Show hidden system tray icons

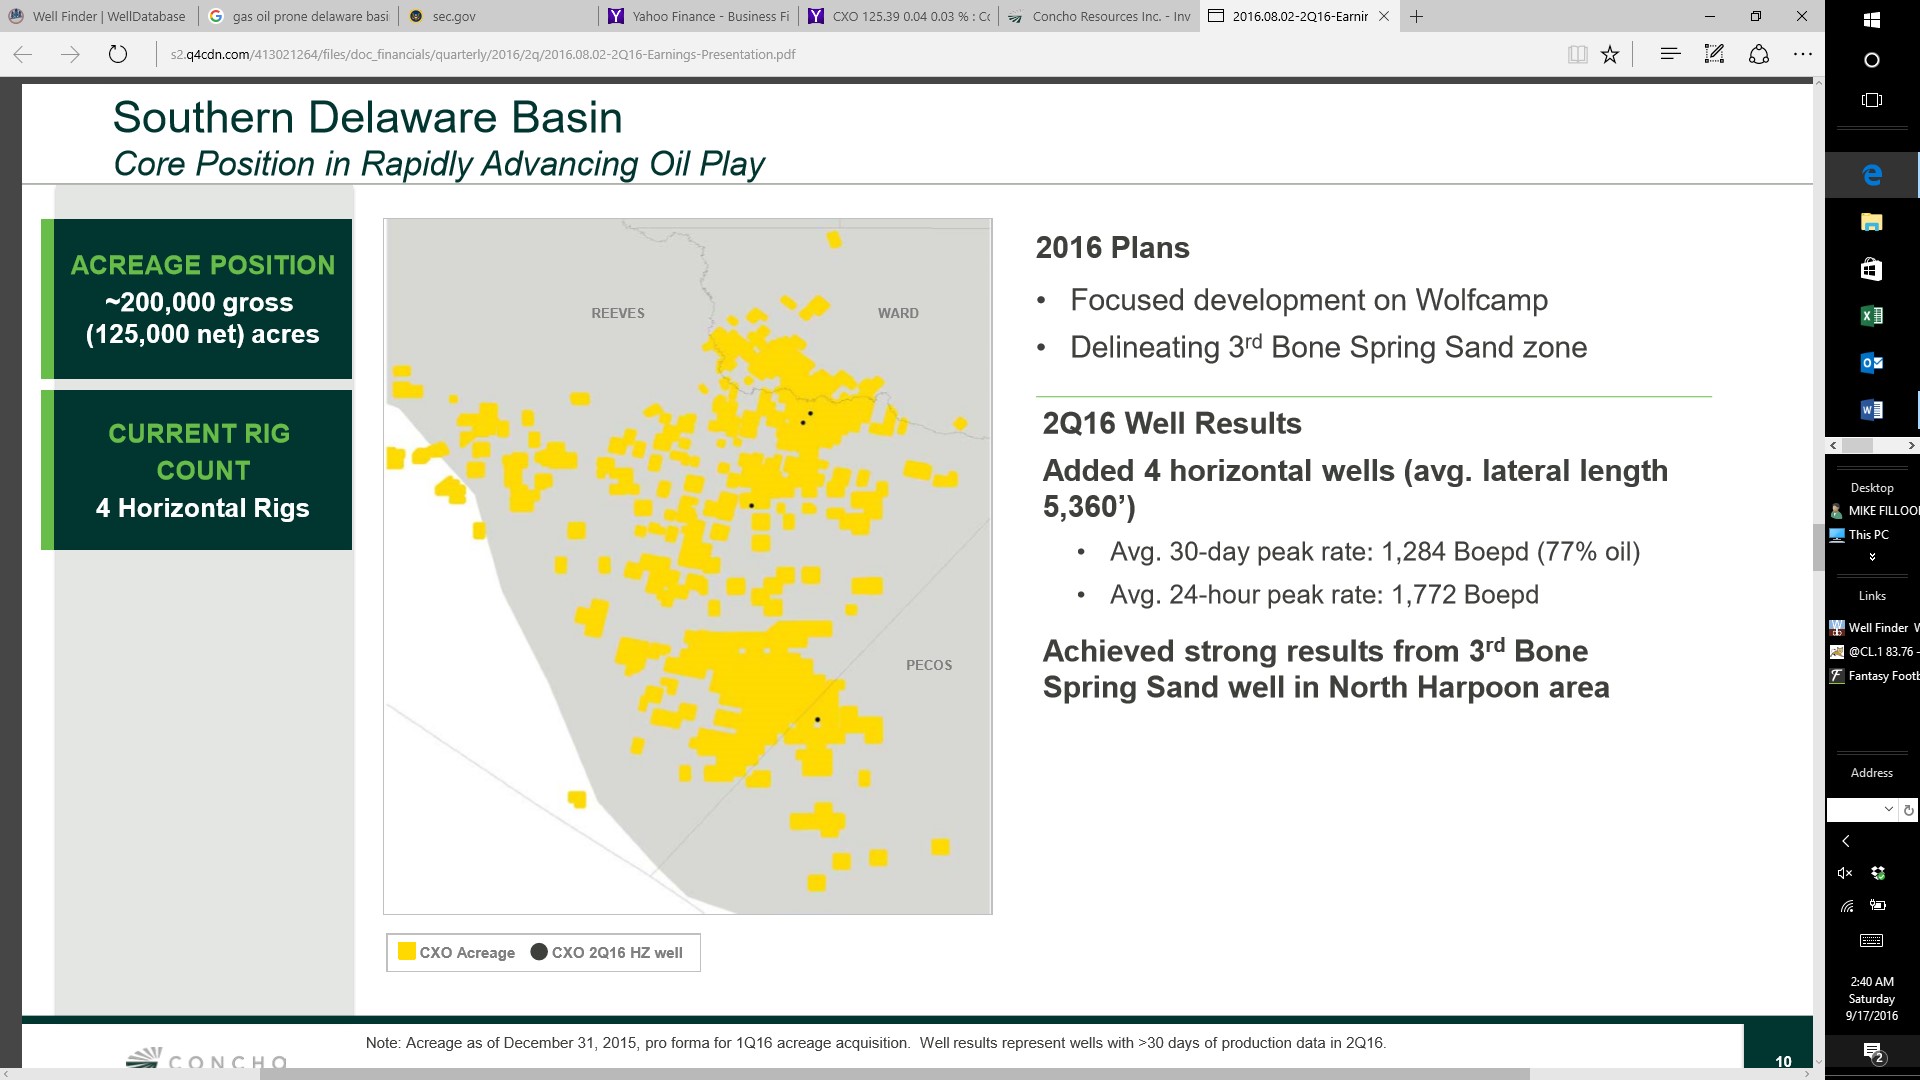tap(1846, 841)
